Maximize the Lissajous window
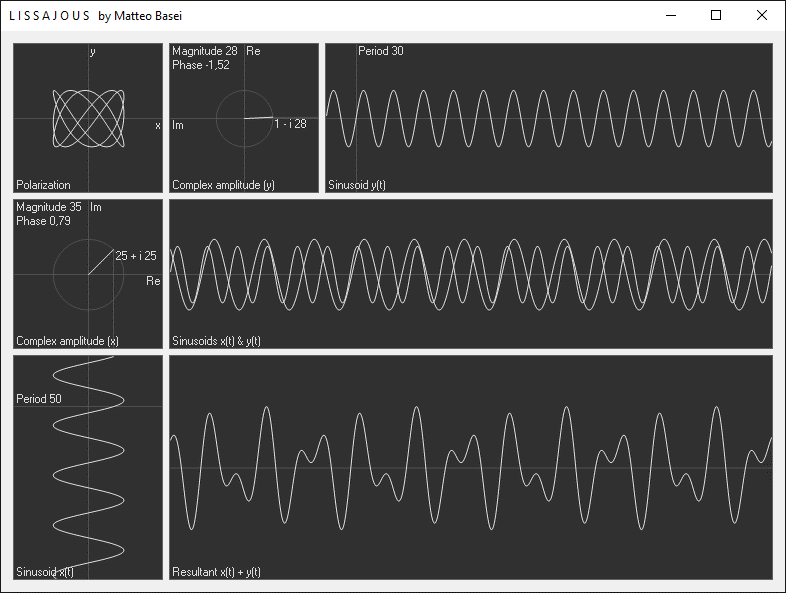This screenshot has height=593, width=786. [716, 16]
